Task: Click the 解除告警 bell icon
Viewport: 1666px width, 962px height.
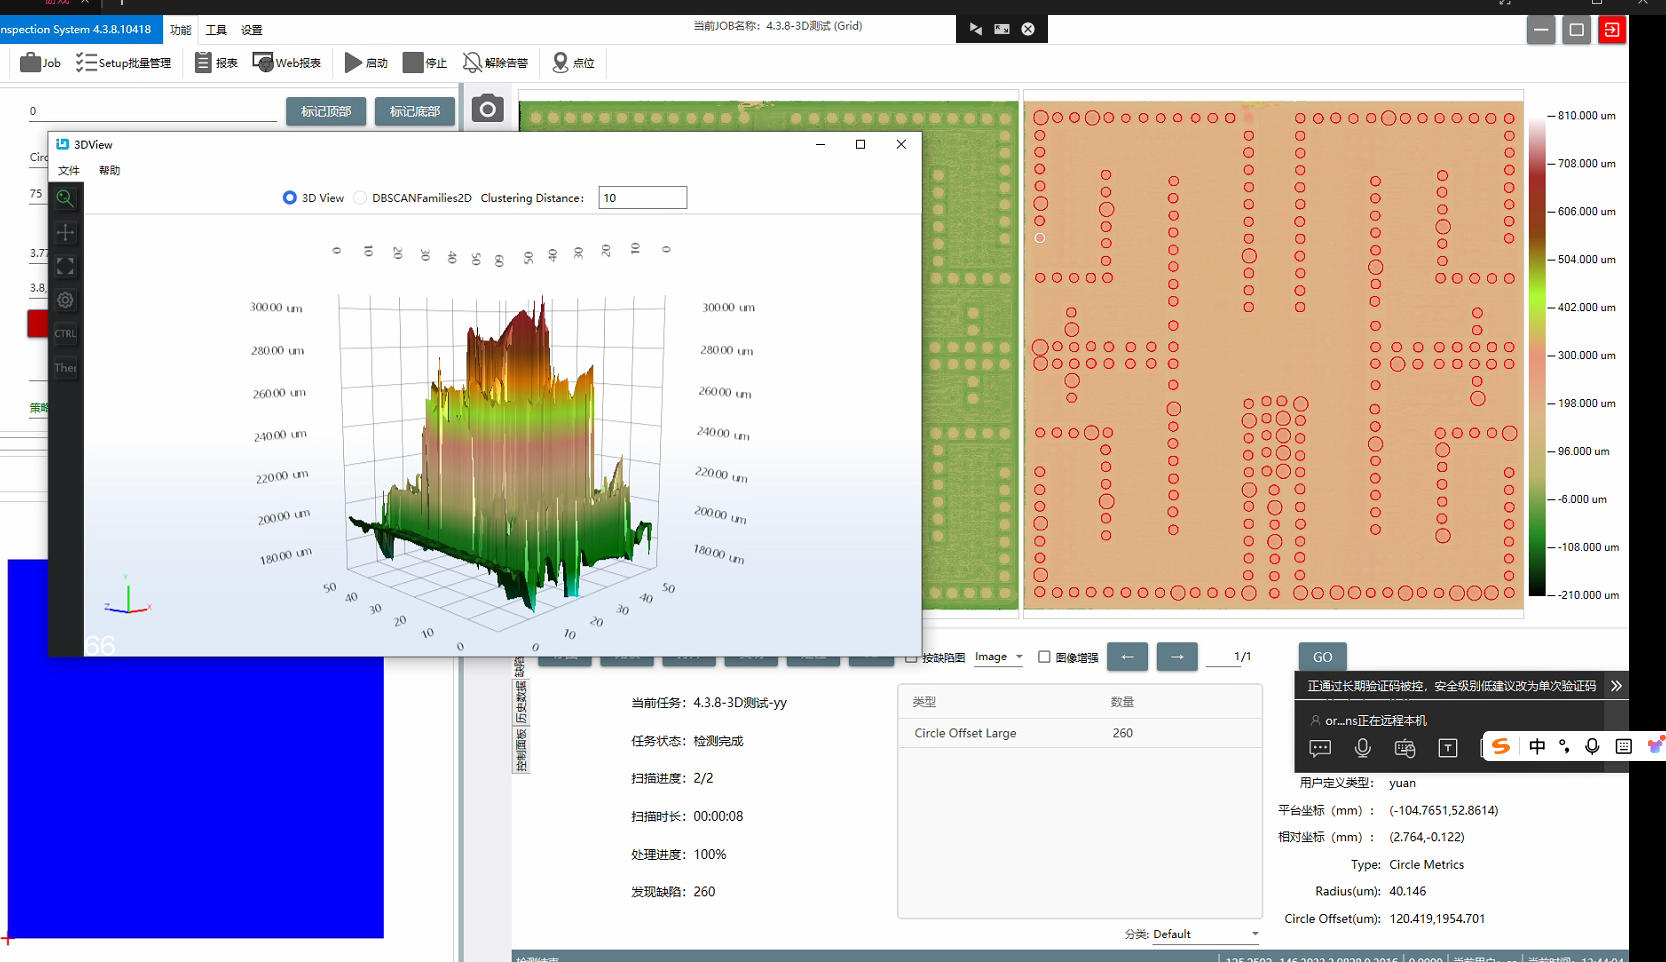Action: [x=472, y=63]
